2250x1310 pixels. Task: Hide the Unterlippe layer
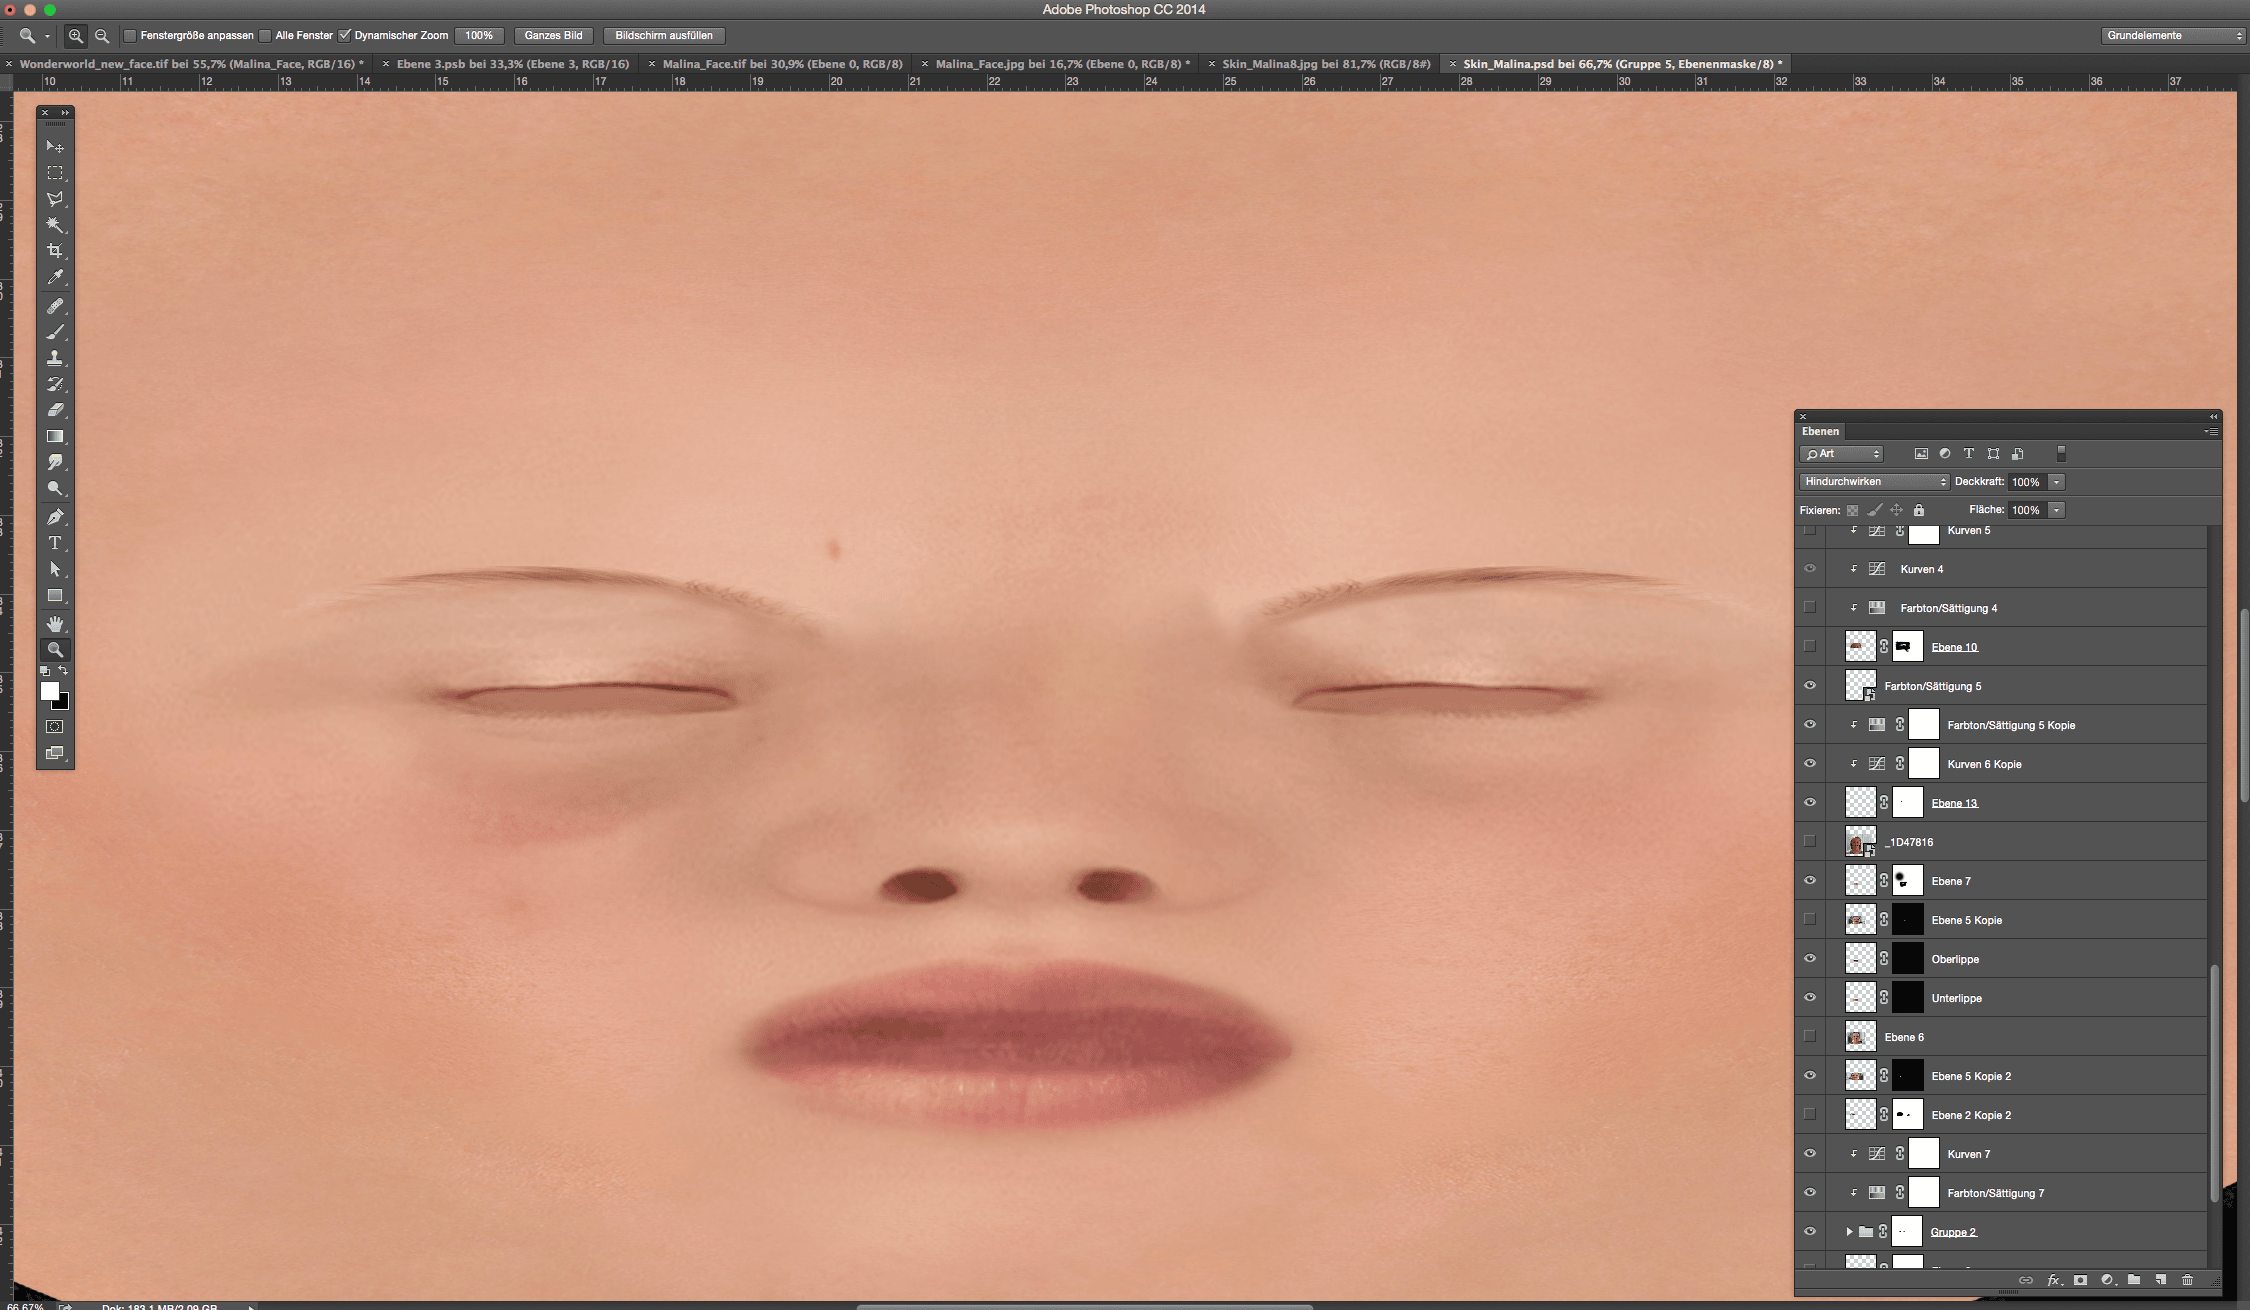tap(1810, 998)
